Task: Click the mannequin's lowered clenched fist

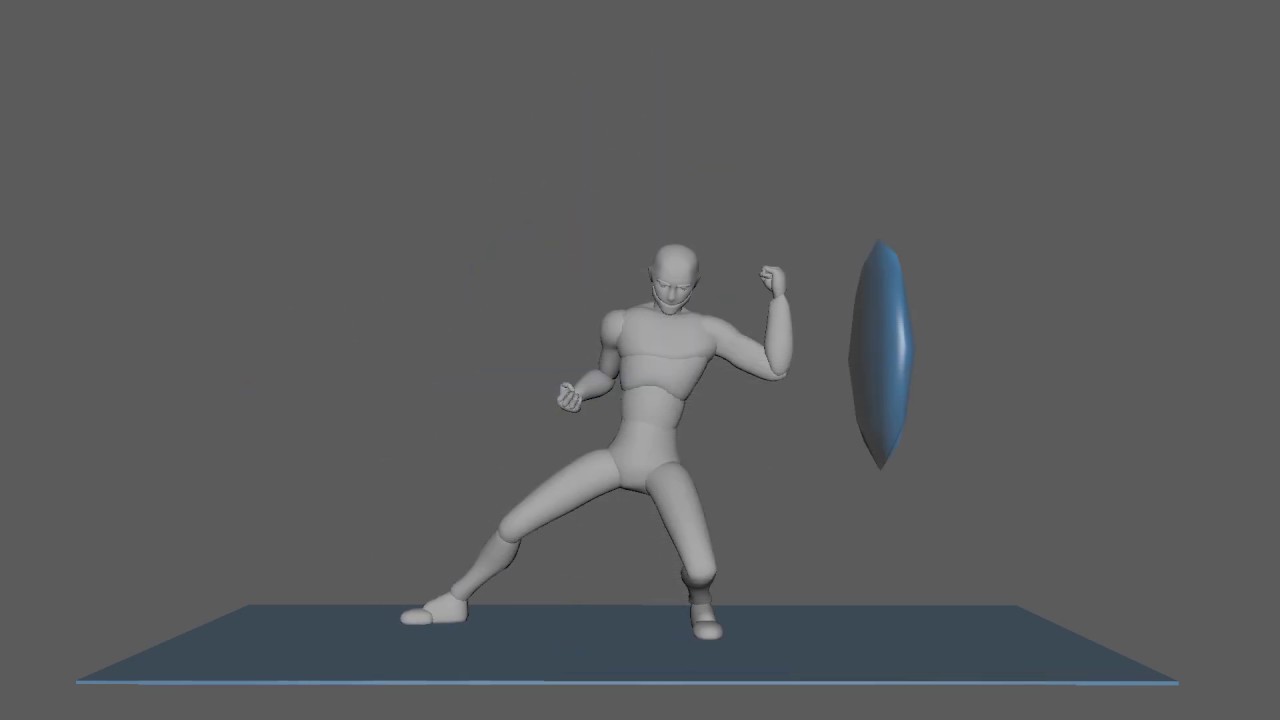Action: click(569, 397)
